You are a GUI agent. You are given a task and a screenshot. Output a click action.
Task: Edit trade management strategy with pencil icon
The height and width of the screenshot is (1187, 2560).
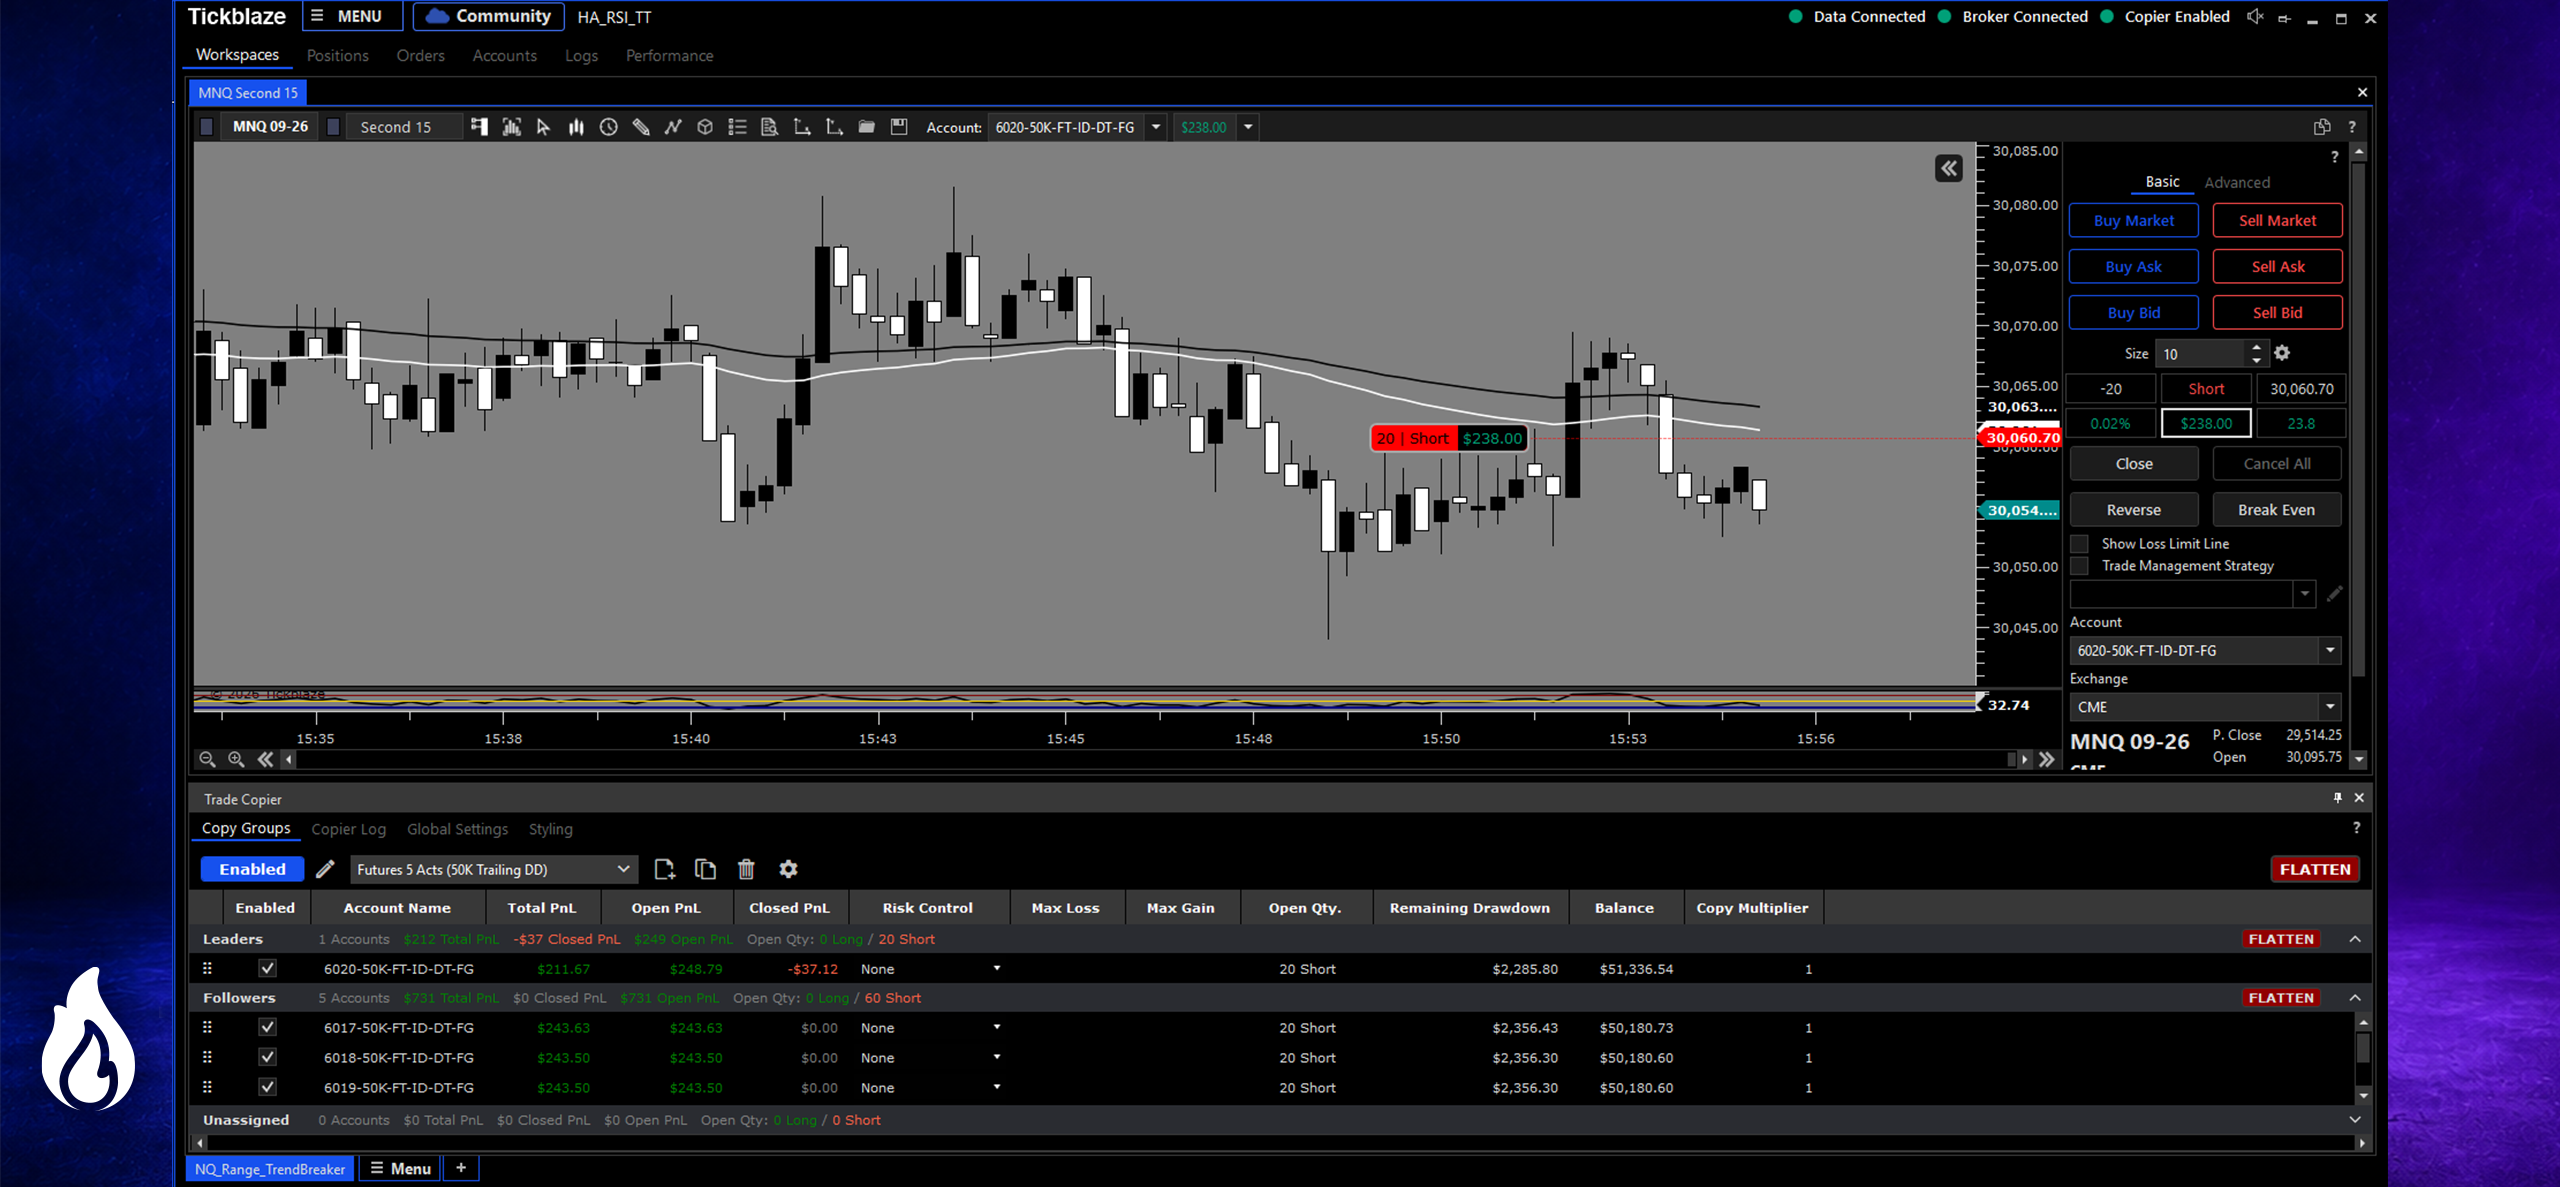(2334, 594)
